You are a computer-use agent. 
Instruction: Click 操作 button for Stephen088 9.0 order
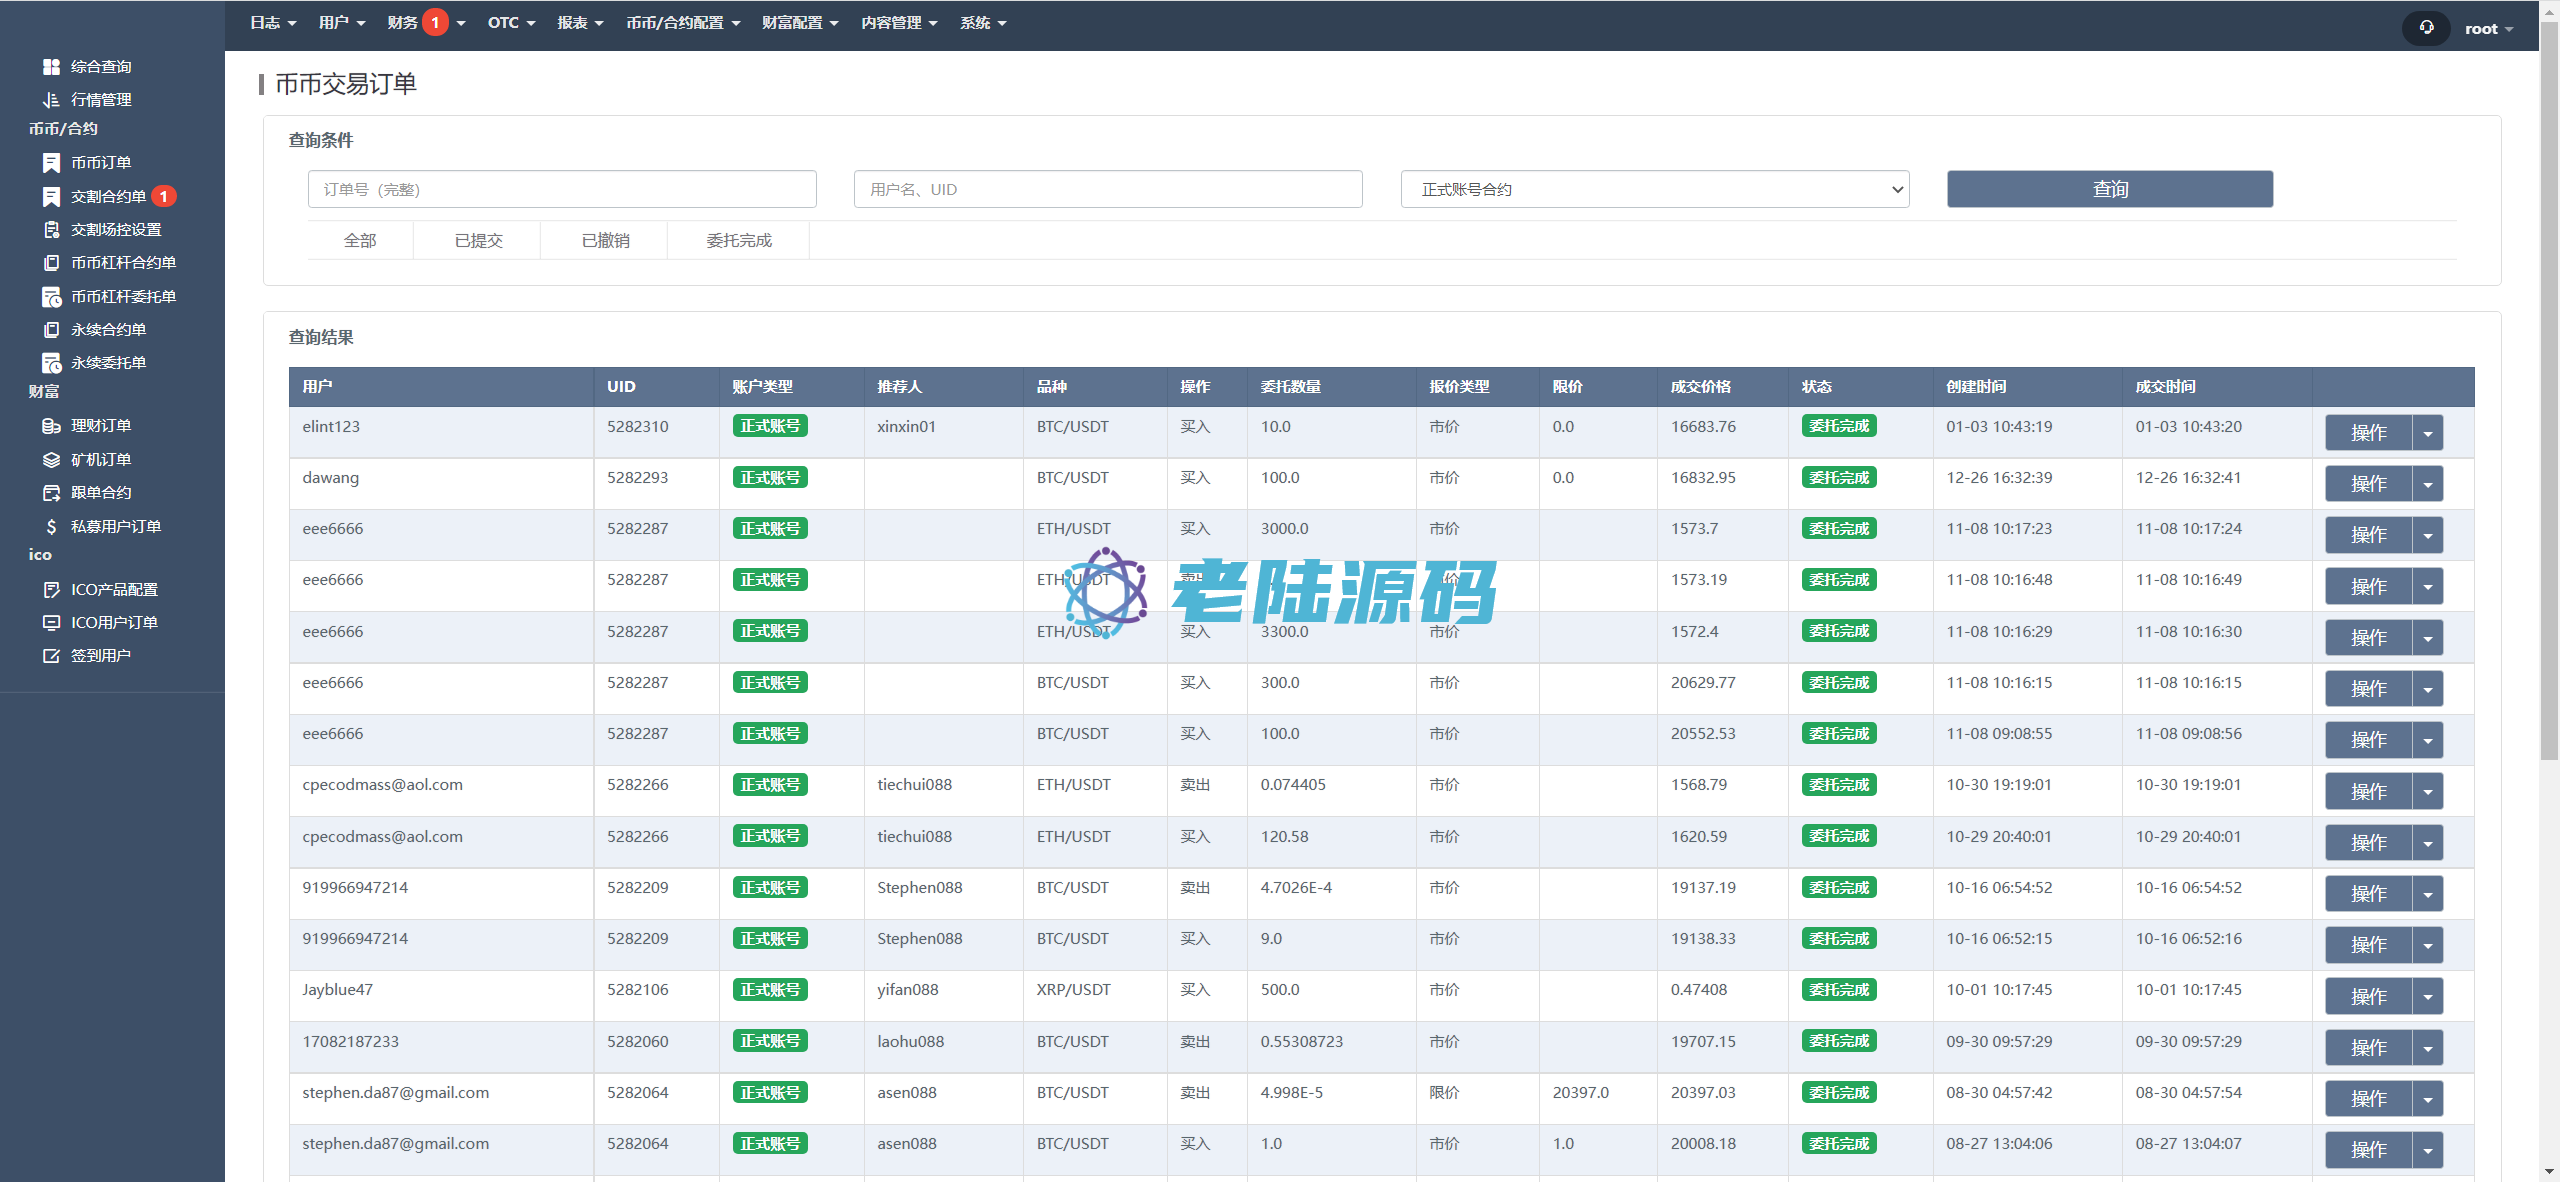tap(2368, 945)
